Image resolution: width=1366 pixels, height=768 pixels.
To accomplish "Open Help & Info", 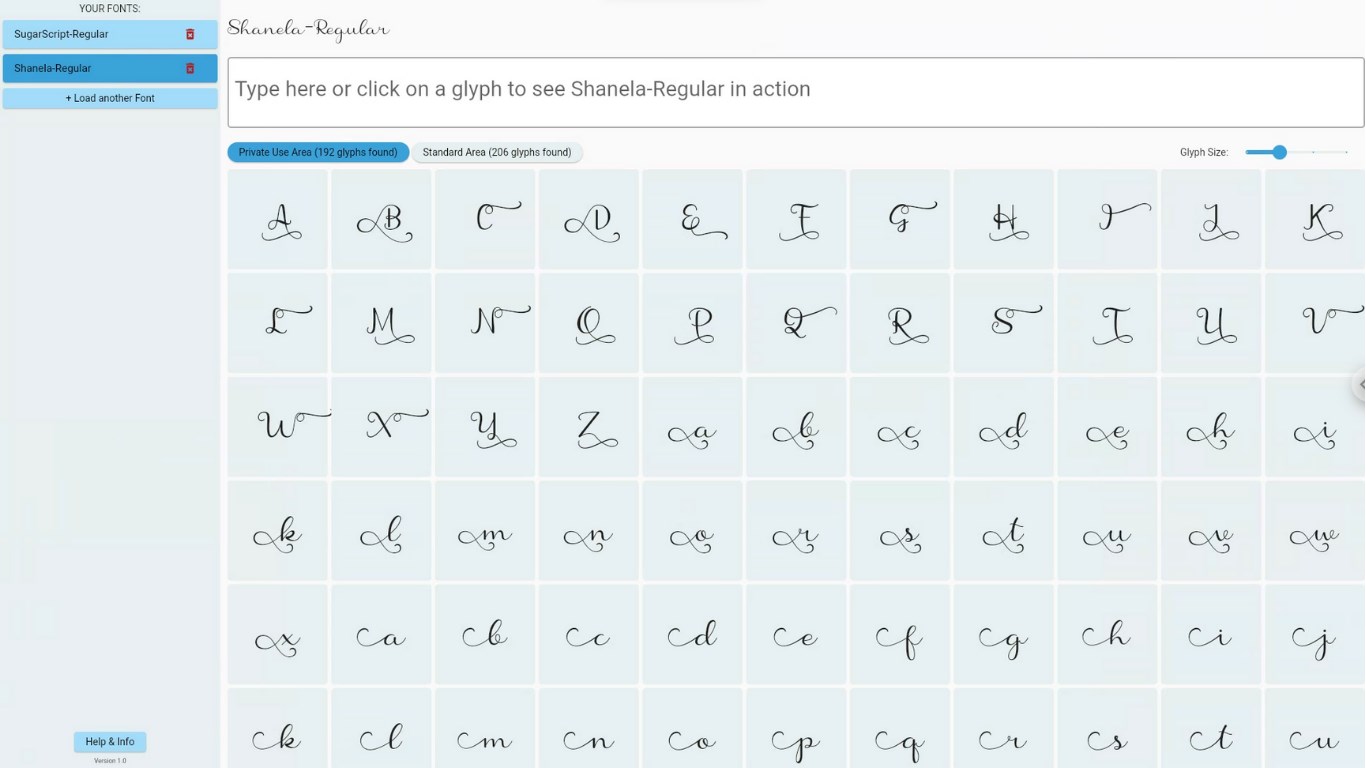I will point(110,741).
